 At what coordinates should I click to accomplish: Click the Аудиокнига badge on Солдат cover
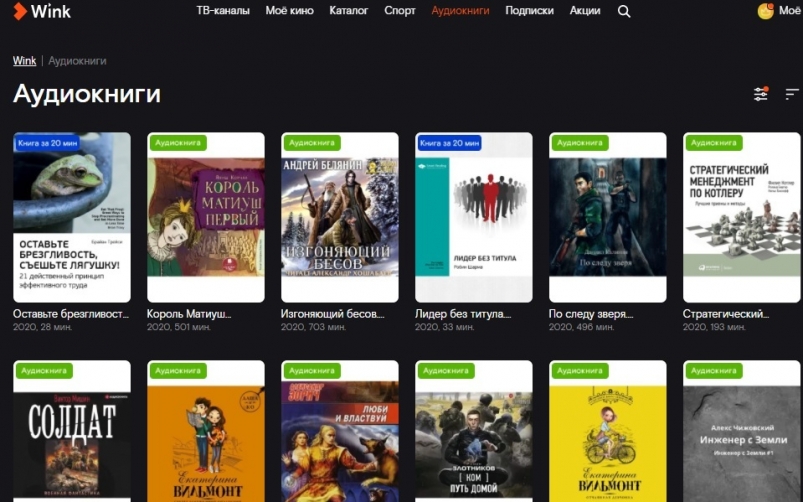44,371
